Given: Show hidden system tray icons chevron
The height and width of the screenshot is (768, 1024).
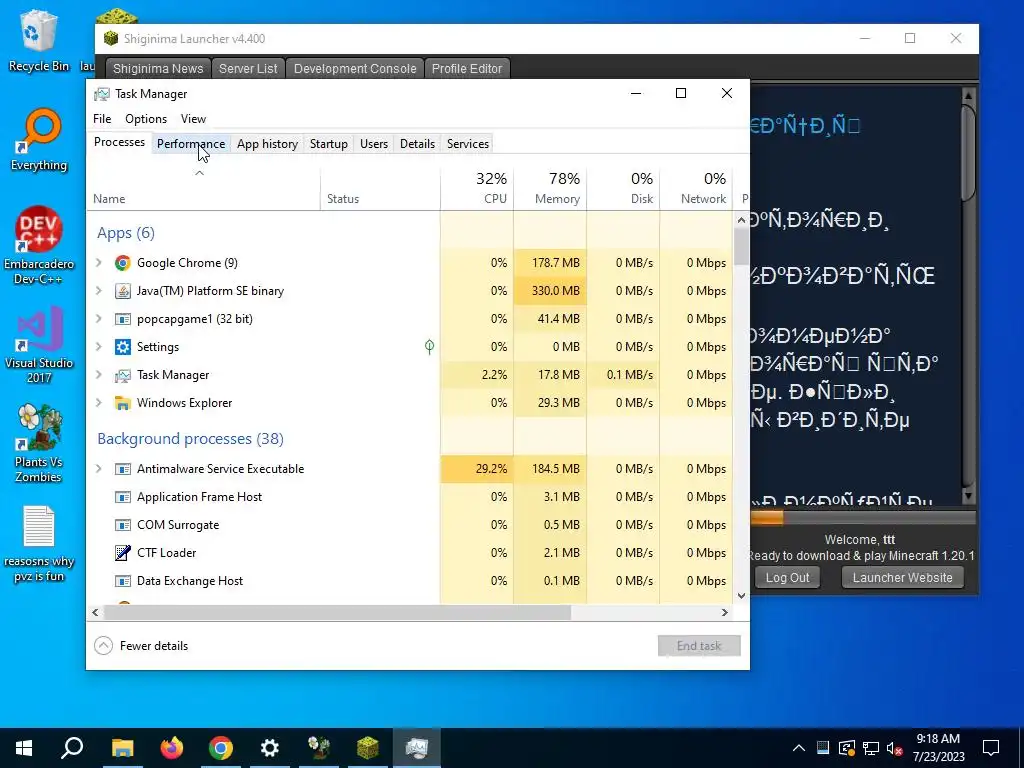Looking at the screenshot, I should click(x=799, y=748).
